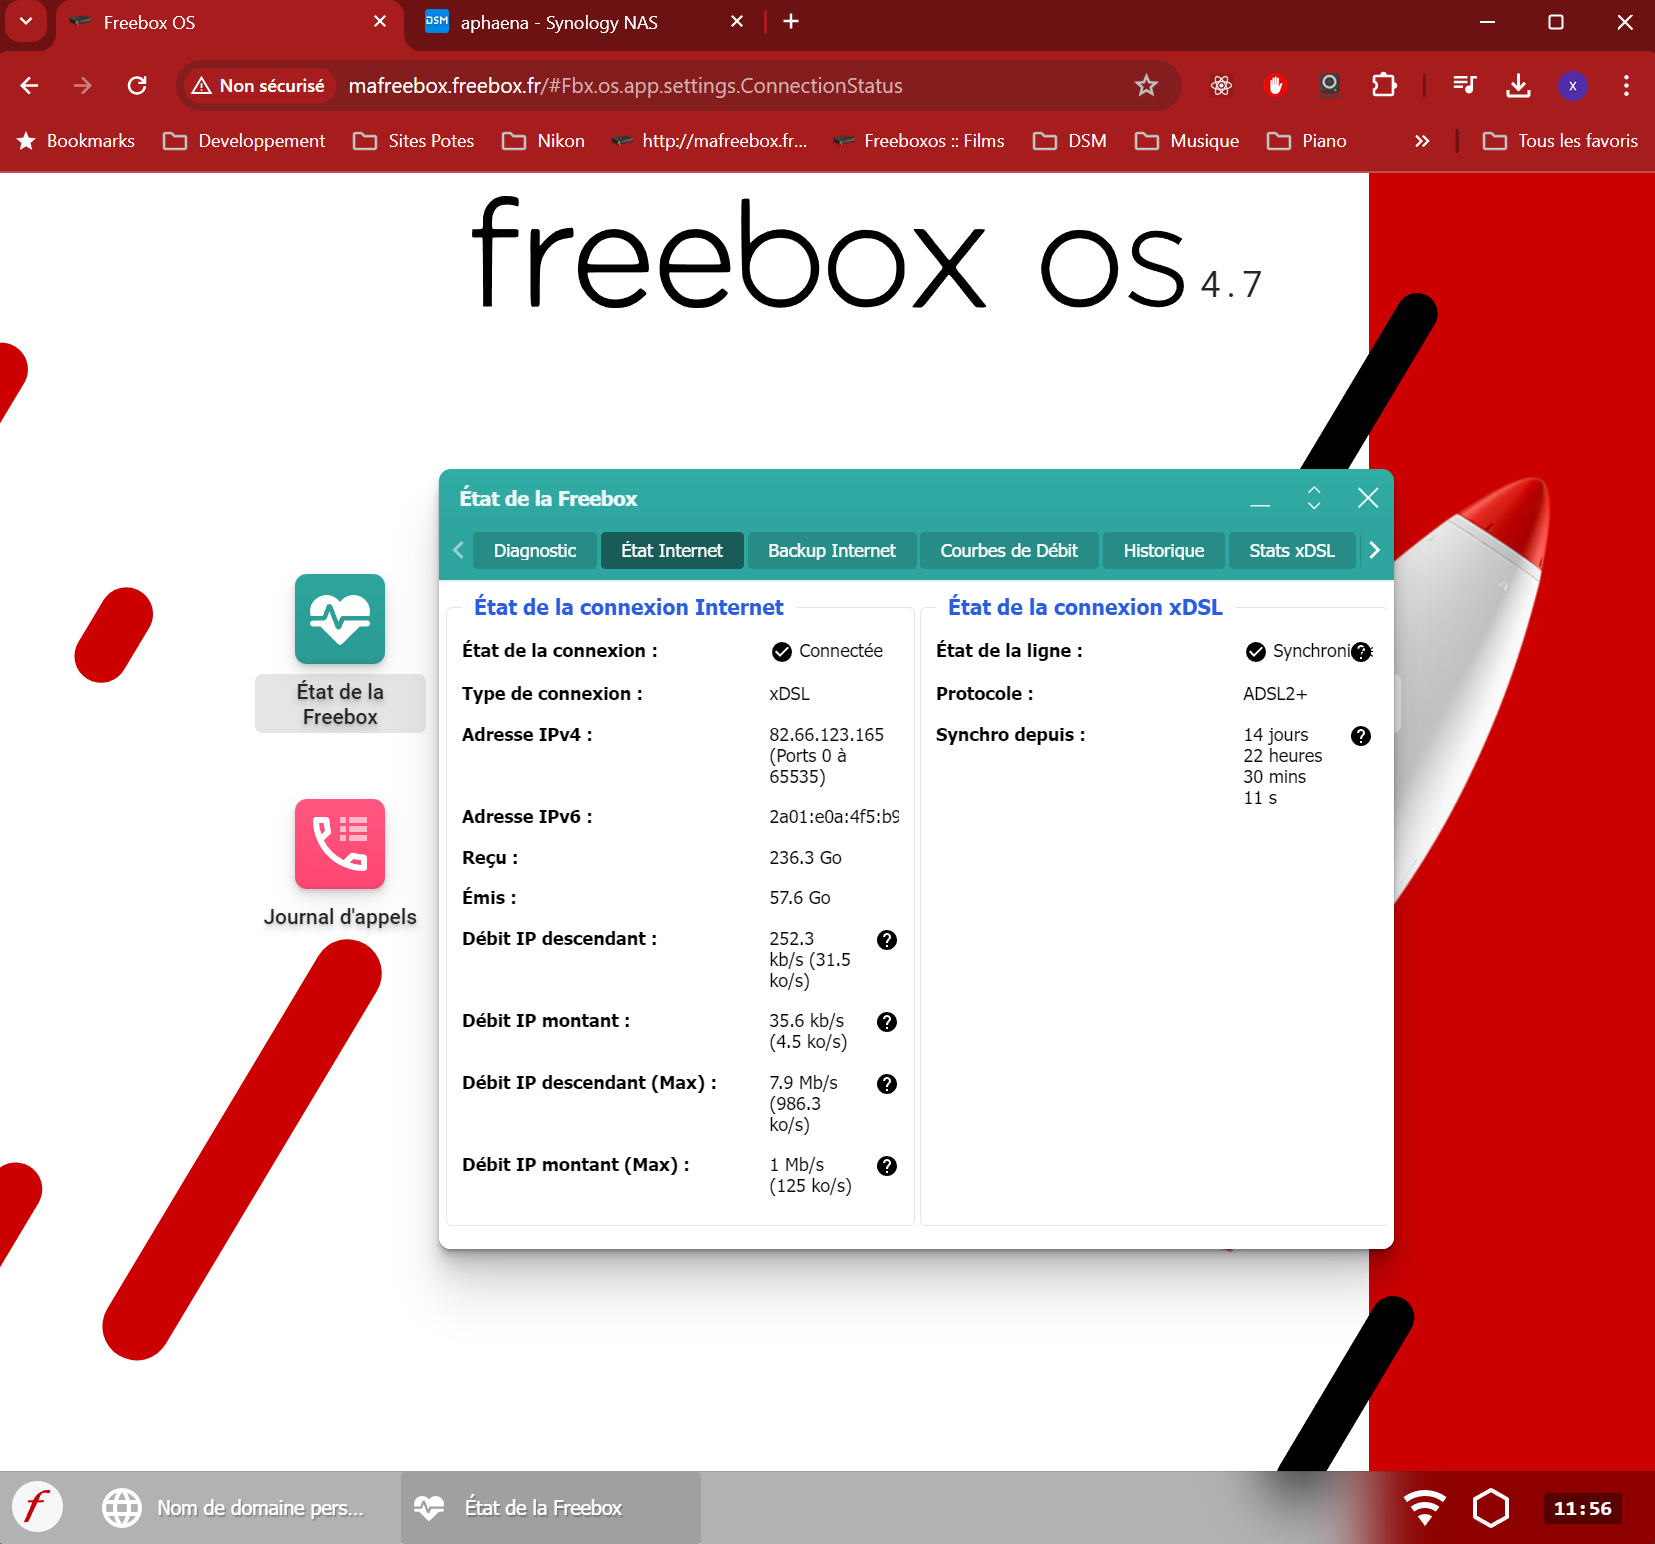
Task: Click help icon next to Débit IP descendant
Action: pyautogui.click(x=886, y=940)
